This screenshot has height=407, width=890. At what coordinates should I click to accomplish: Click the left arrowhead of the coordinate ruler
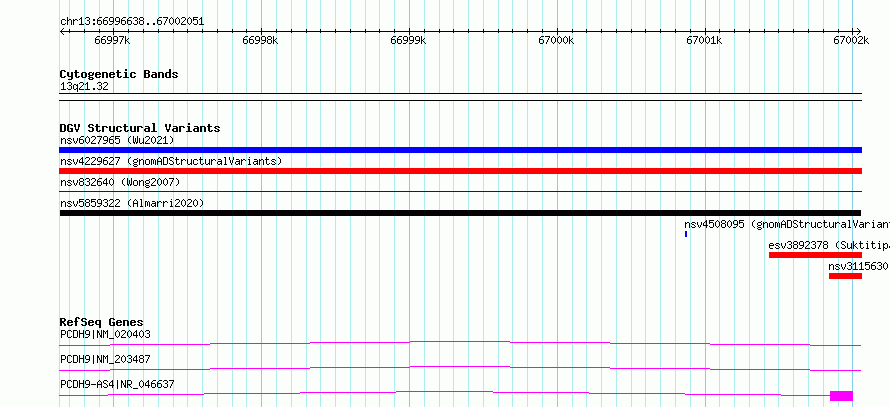tap(62, 32)
